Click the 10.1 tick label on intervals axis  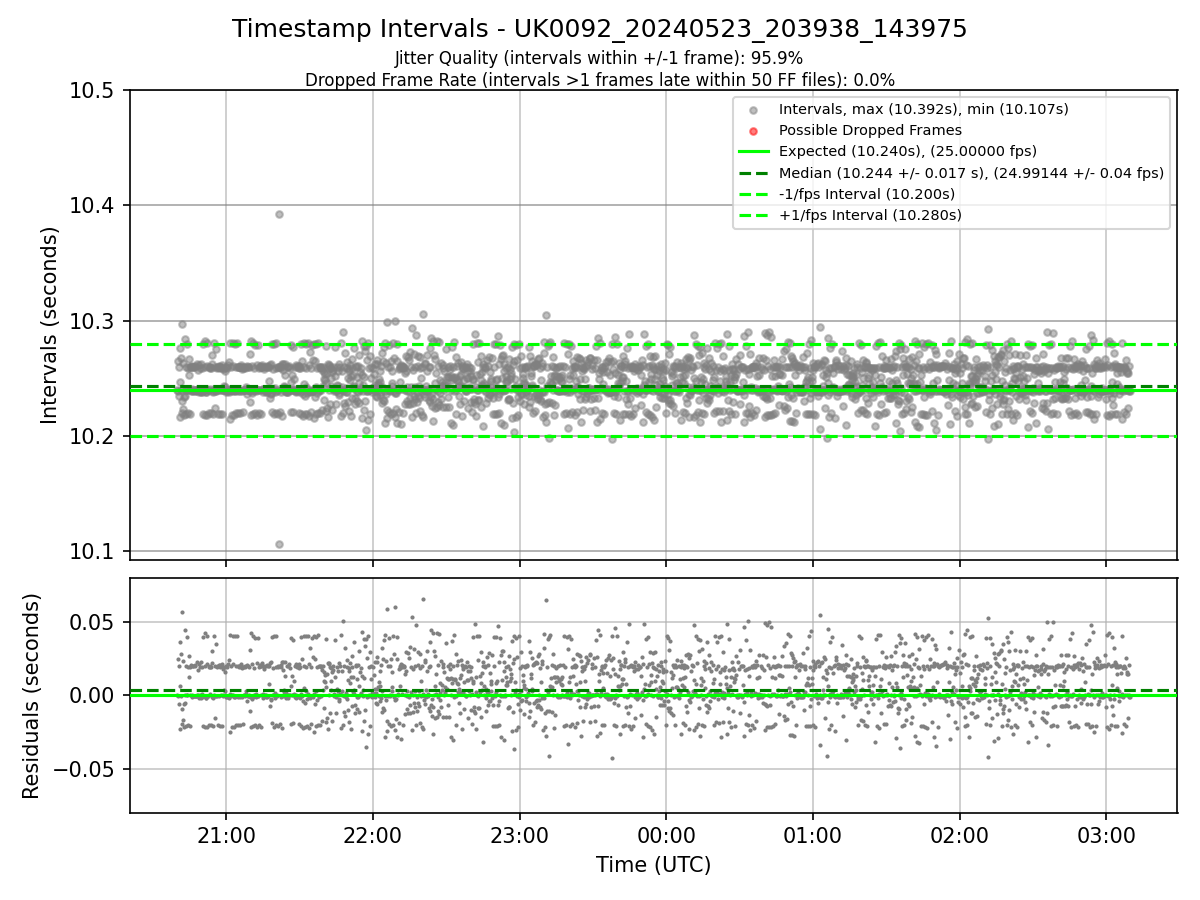(94, 552)
